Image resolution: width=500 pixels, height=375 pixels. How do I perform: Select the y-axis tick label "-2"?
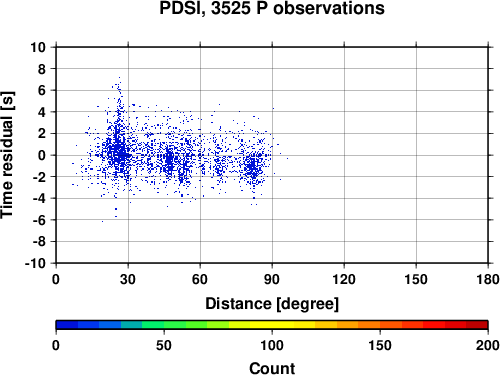39,177
